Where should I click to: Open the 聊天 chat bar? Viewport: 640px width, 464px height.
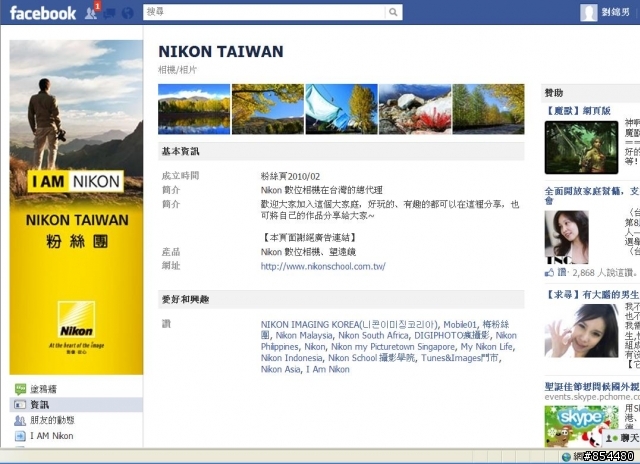[x=622, y=438]
